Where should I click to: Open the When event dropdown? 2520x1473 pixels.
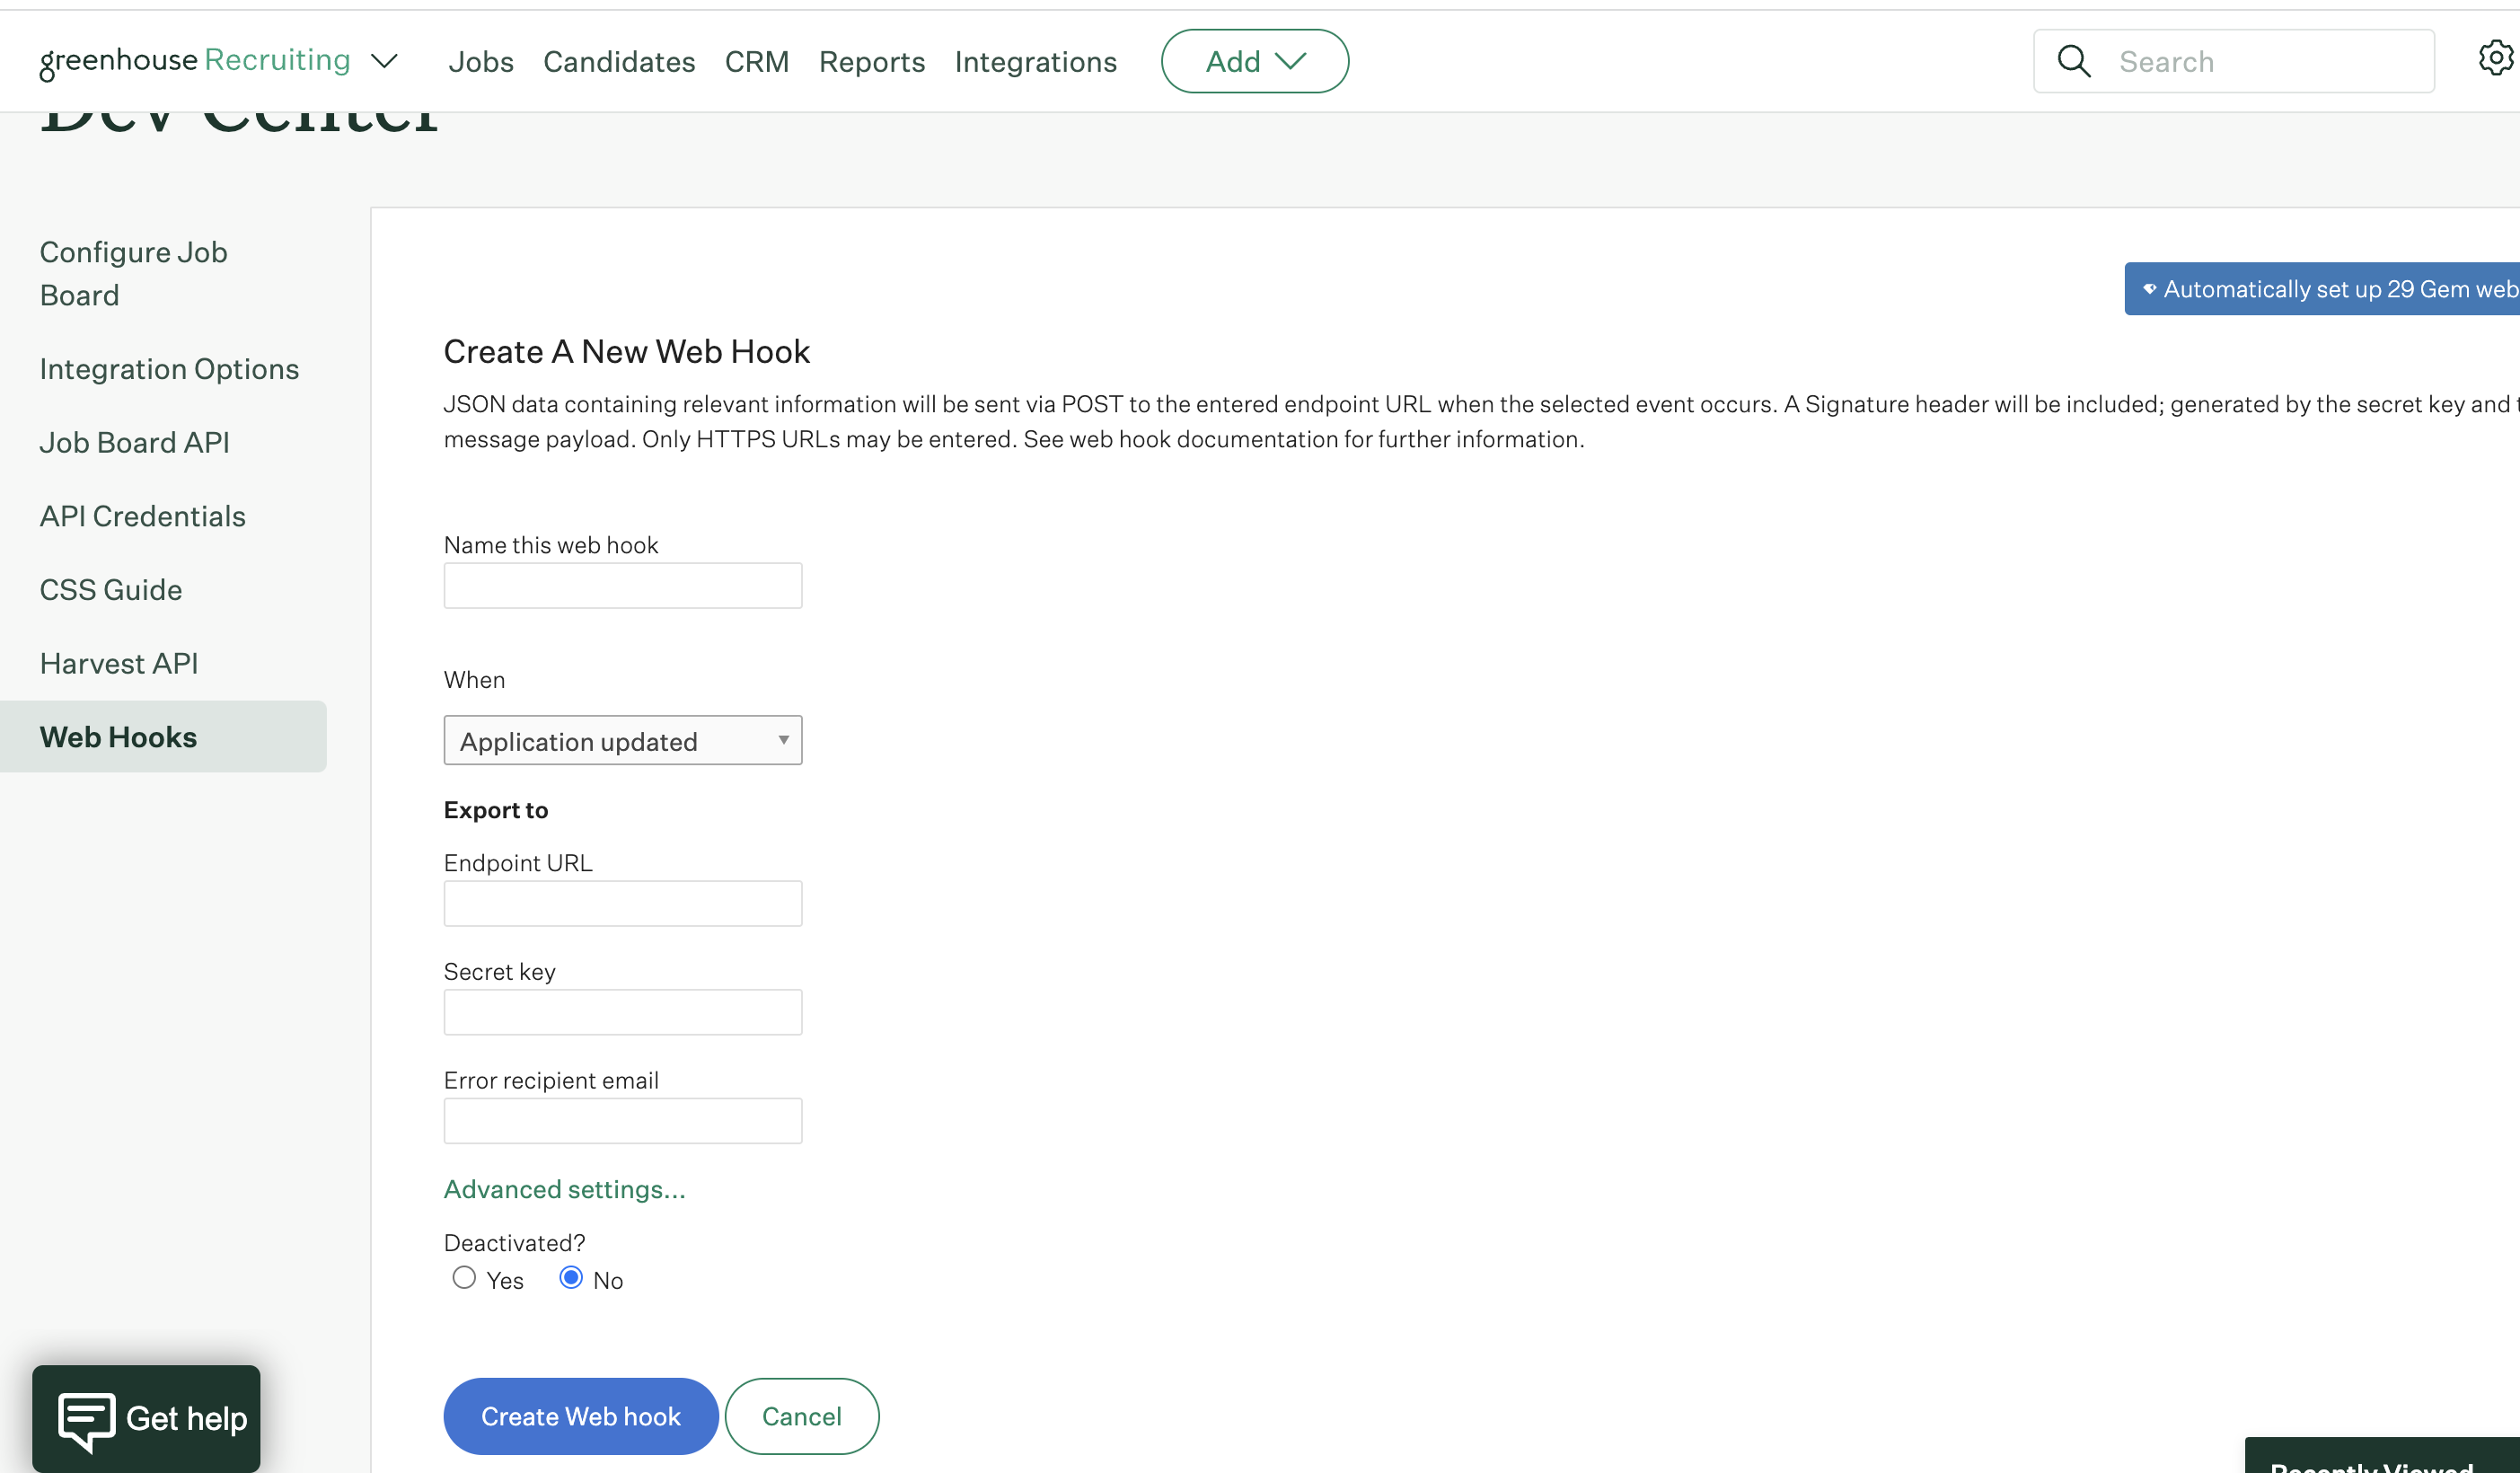[622, 741]
